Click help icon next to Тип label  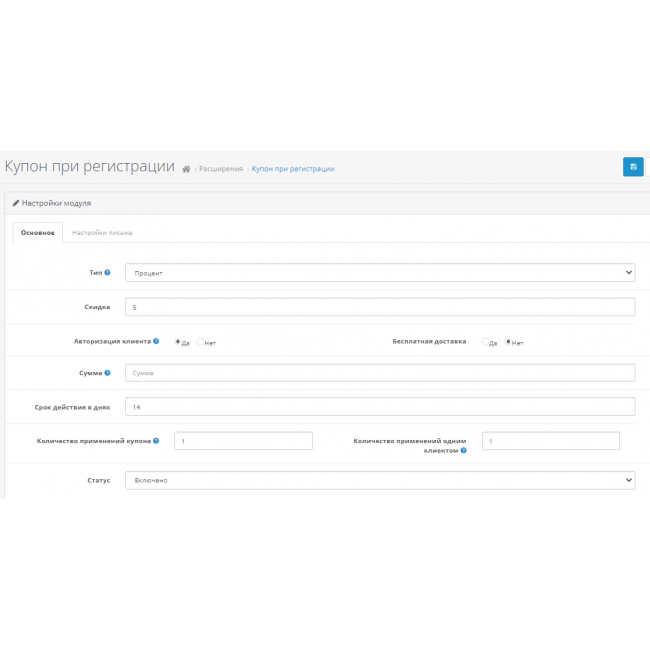point(107,272)
